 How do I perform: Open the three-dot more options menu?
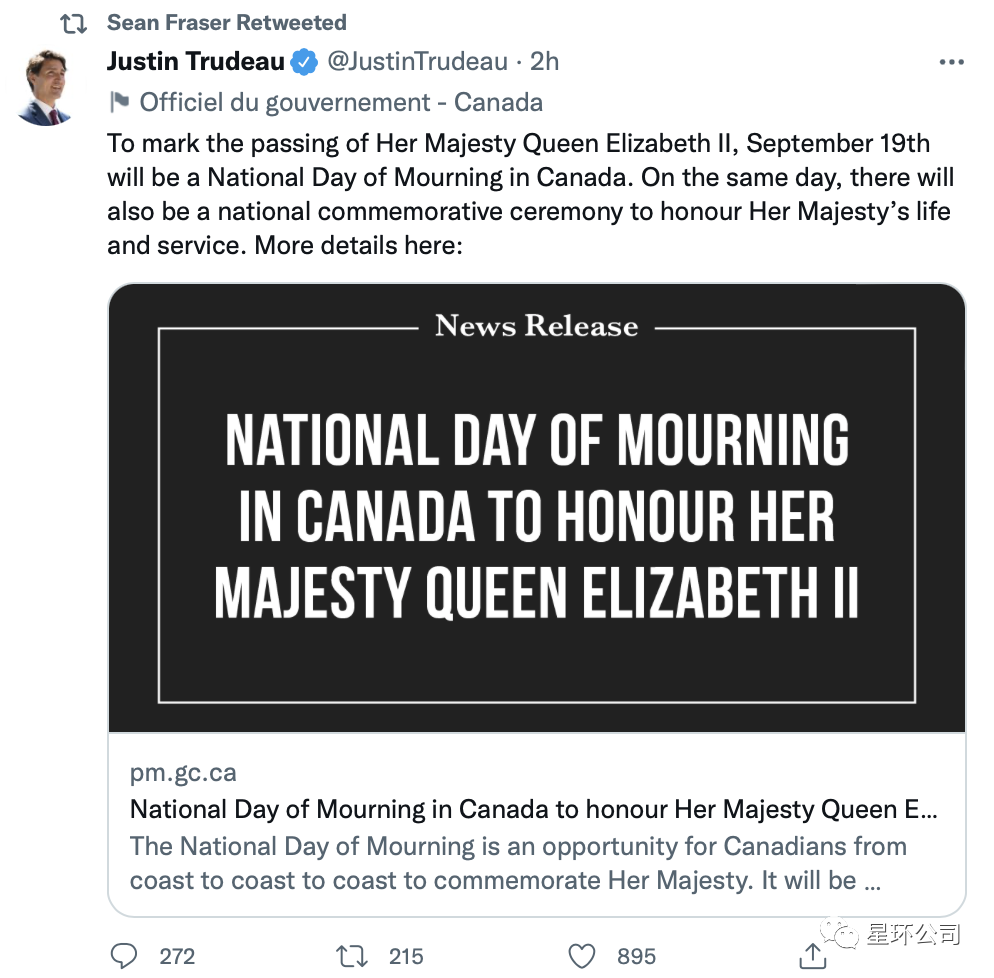(x=951, y=62)
